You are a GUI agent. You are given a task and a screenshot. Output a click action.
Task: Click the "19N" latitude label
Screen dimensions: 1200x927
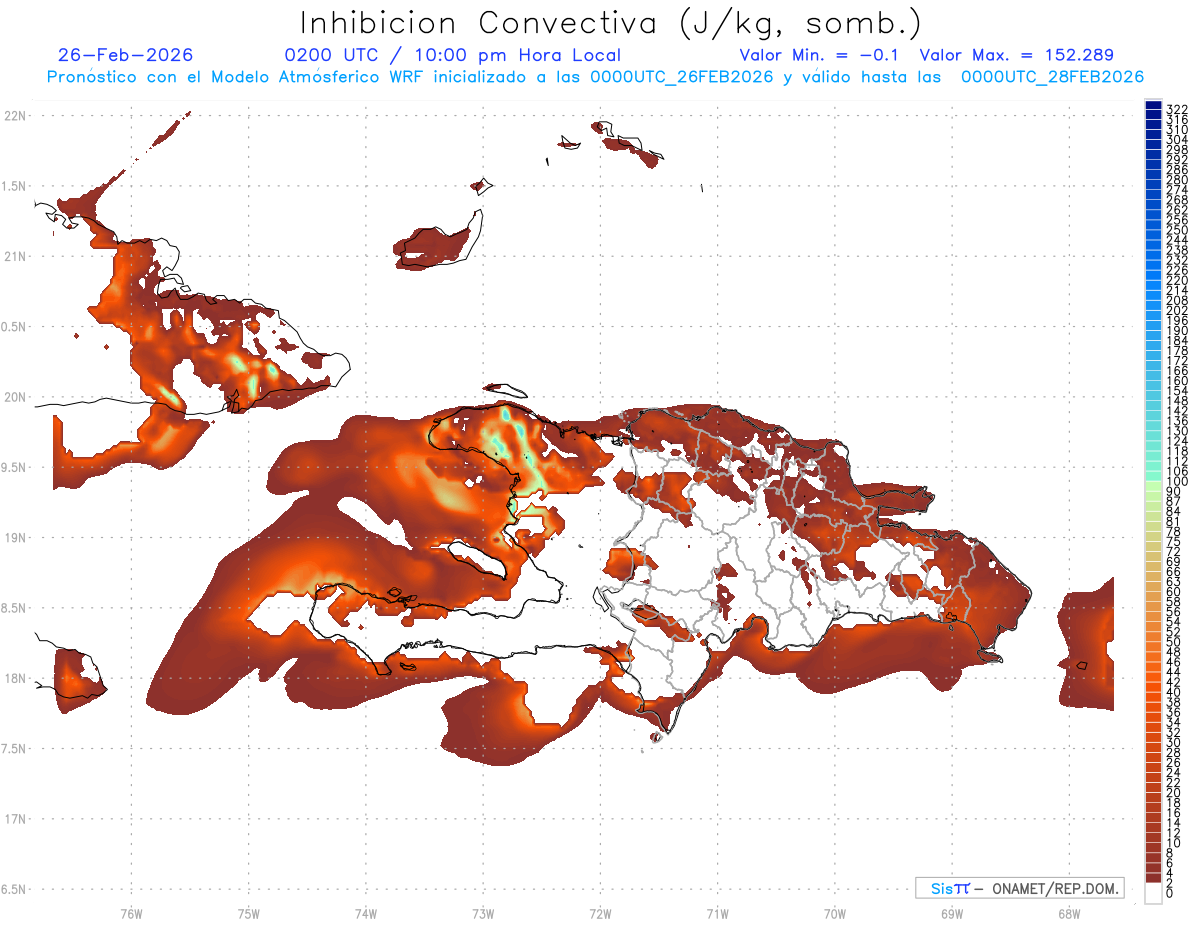click(14, 538)
